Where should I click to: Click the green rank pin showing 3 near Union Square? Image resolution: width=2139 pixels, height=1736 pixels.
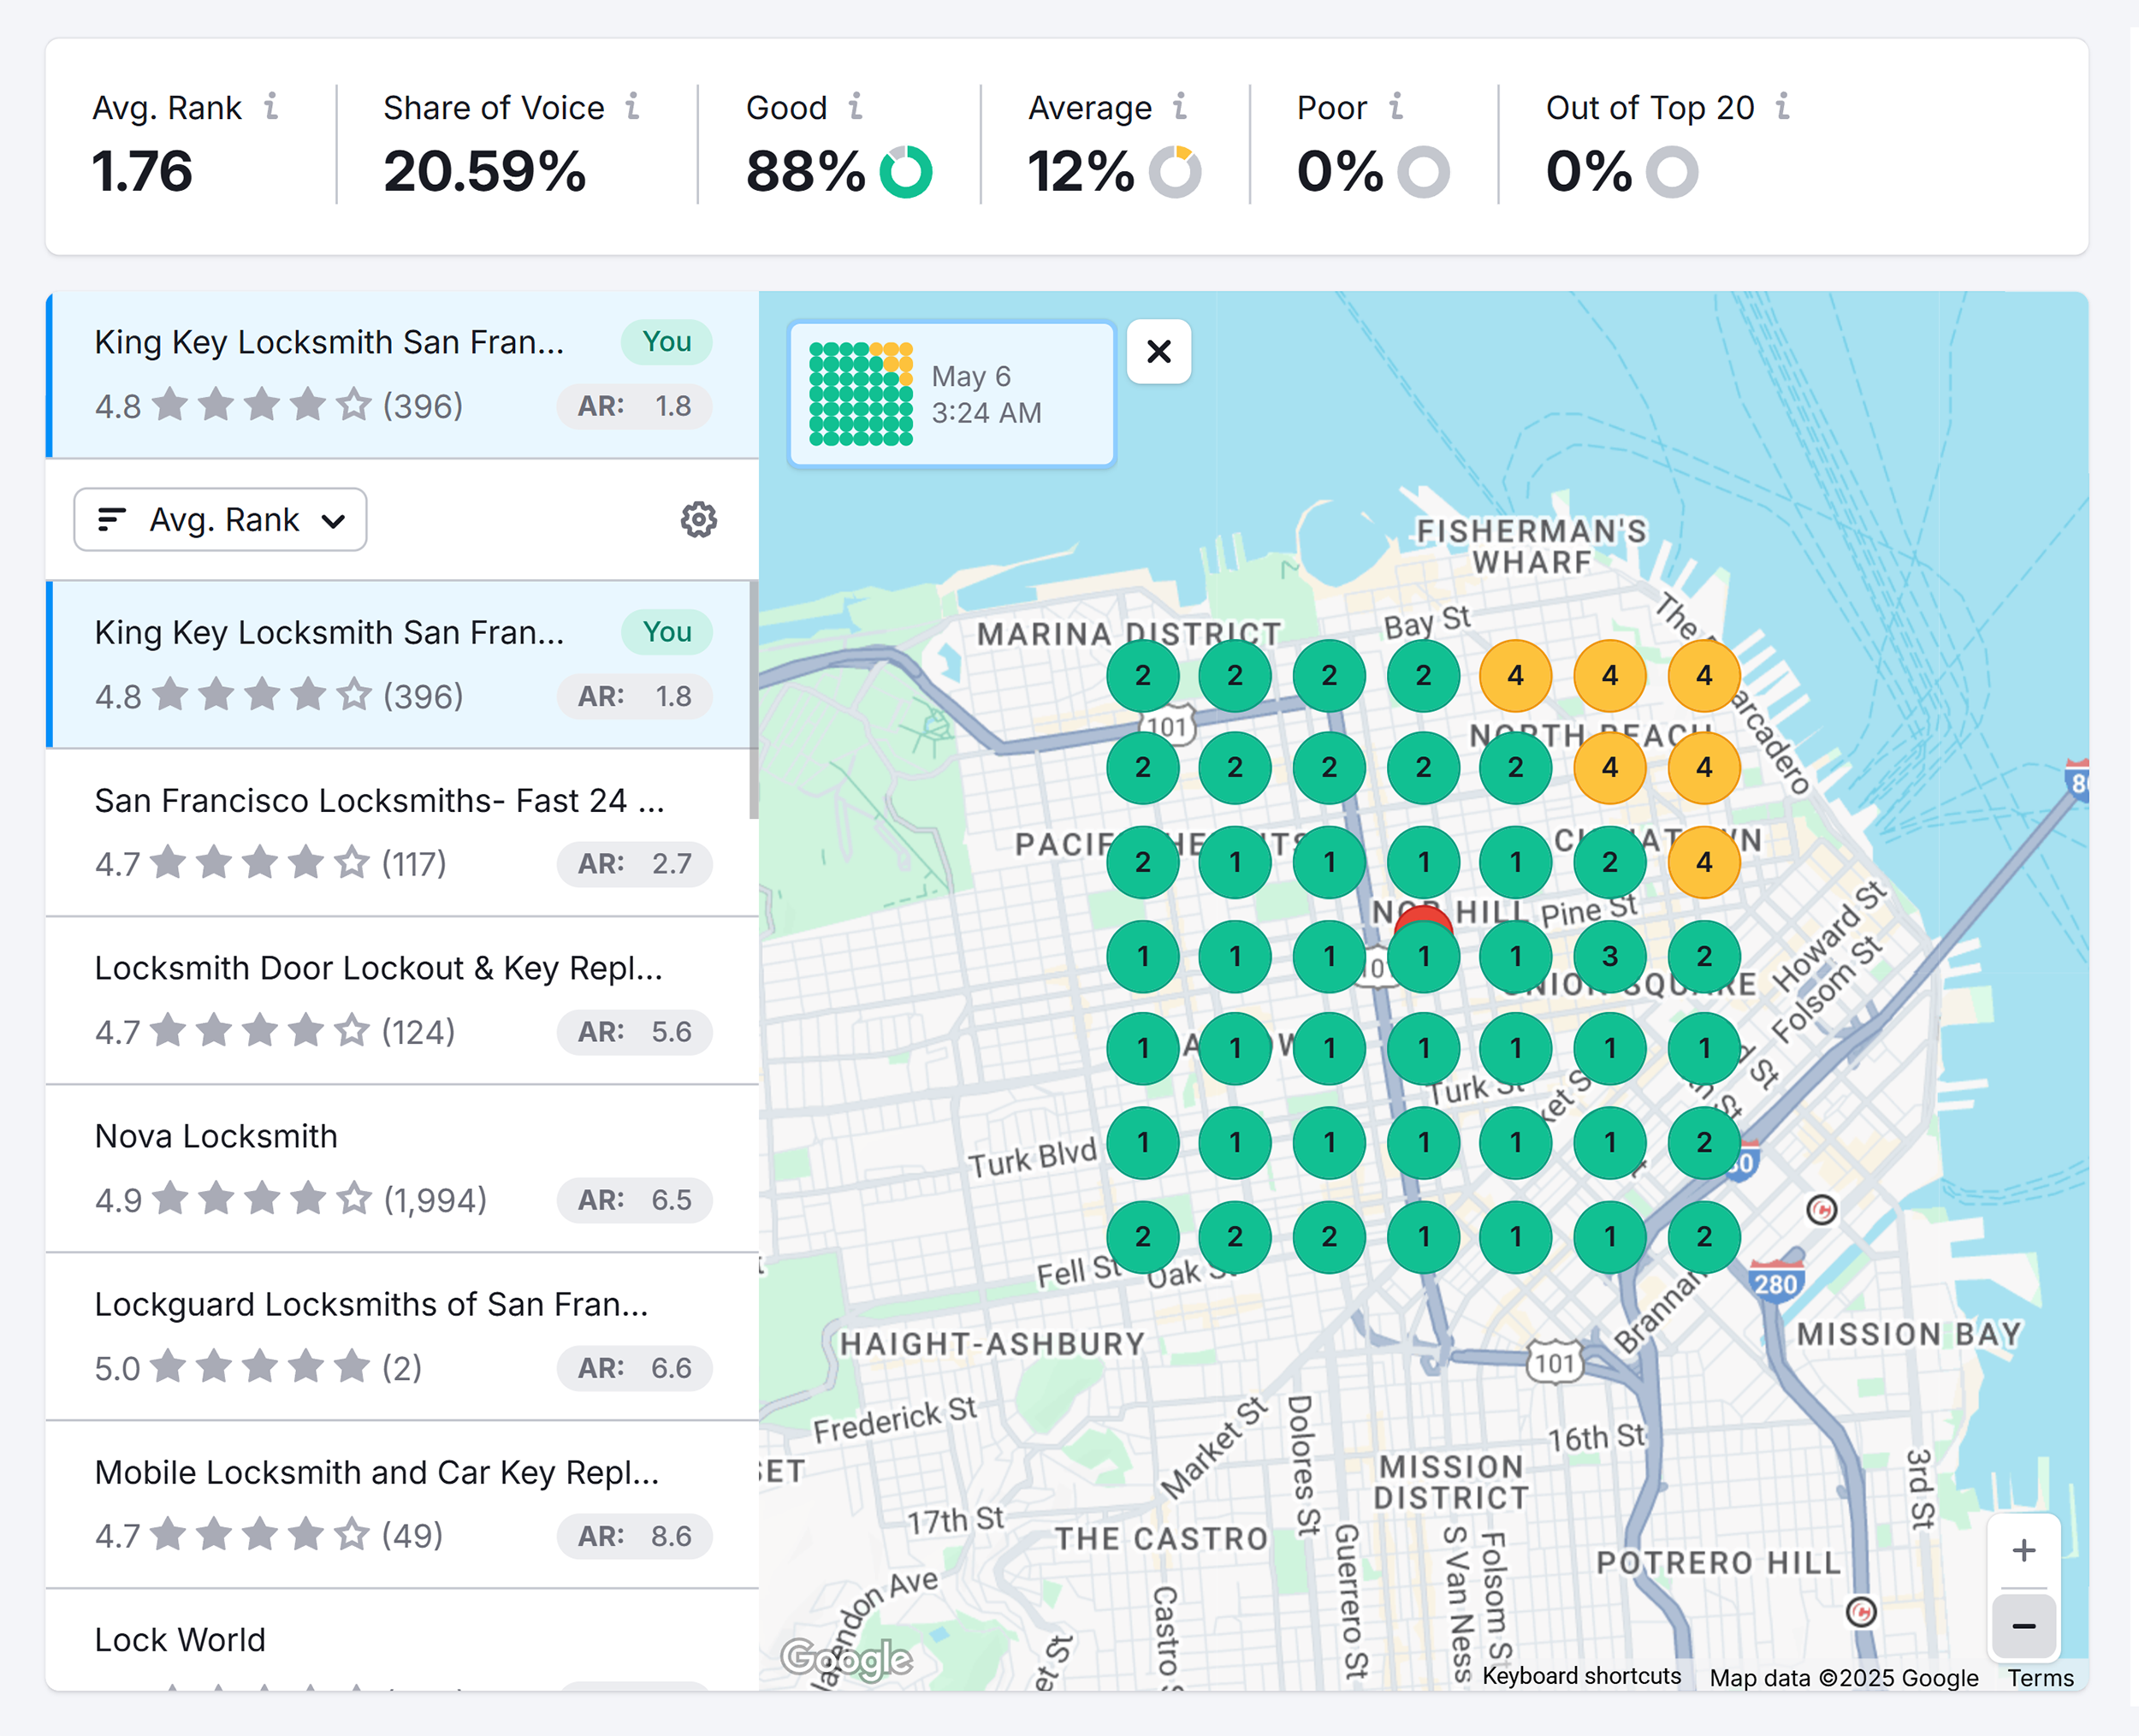[x=1609, y=955]
